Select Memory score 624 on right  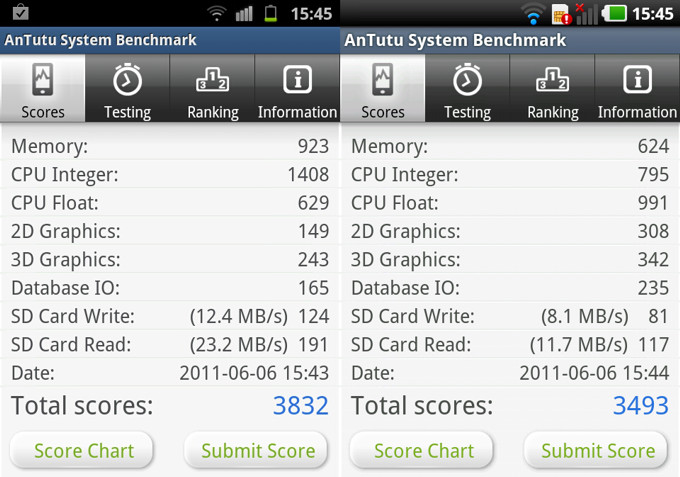click(x=653, y=146)
